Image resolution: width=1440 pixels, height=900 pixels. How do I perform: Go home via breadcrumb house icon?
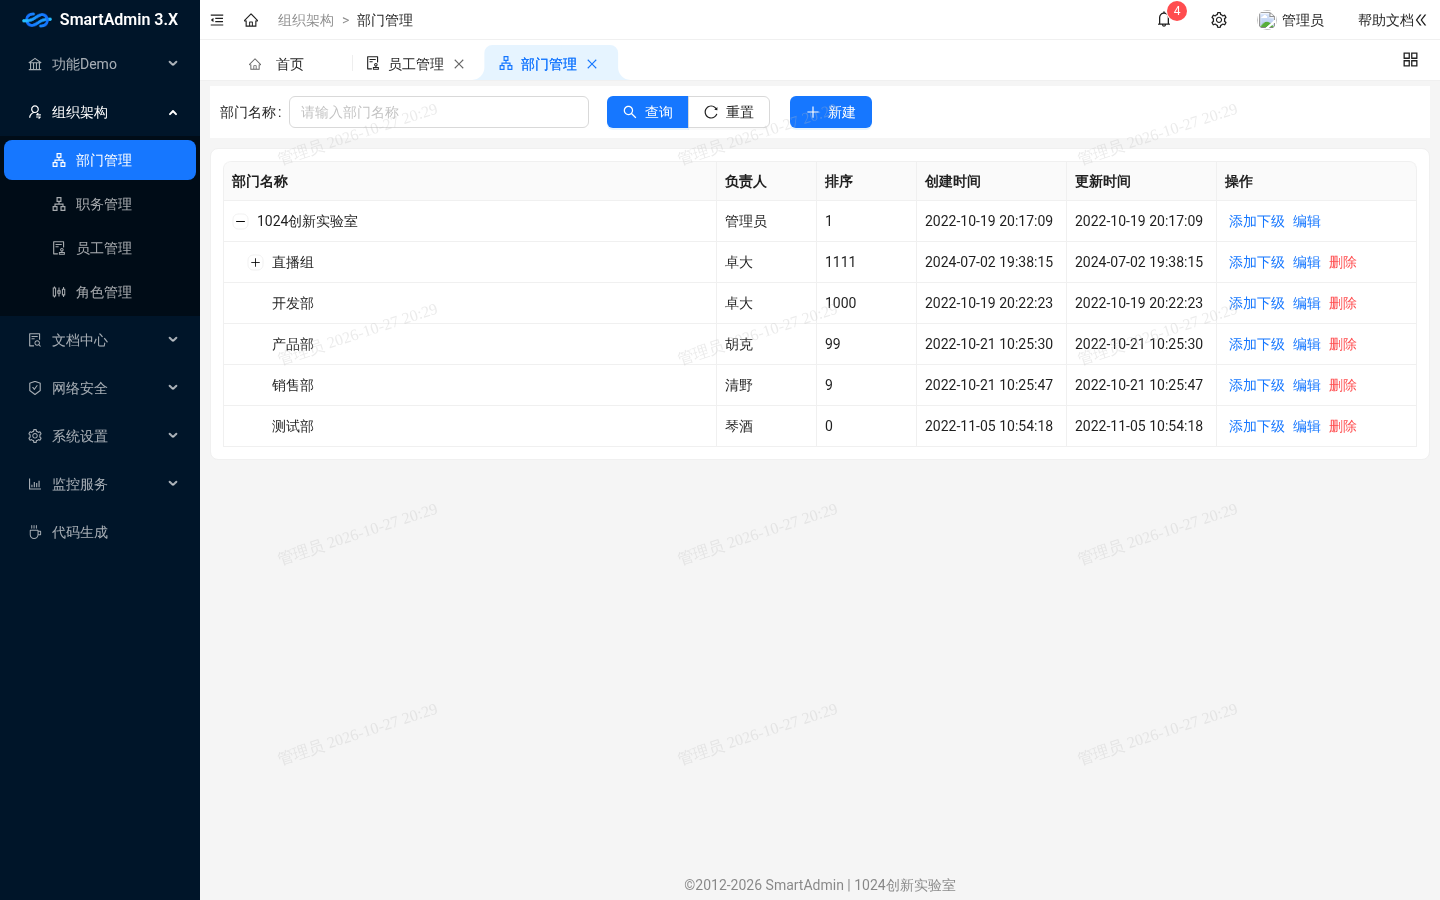[x=251, y=20]
